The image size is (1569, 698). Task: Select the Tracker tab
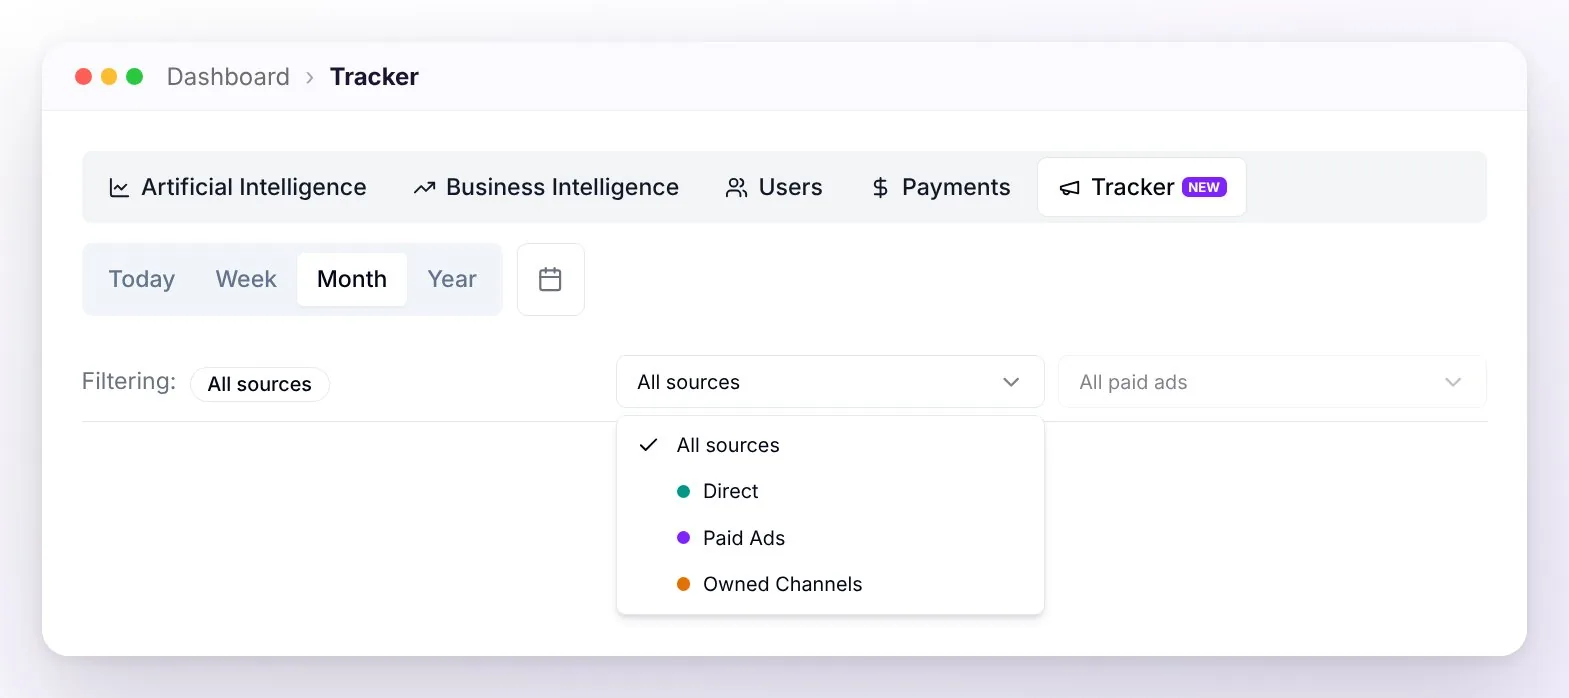1142,187
